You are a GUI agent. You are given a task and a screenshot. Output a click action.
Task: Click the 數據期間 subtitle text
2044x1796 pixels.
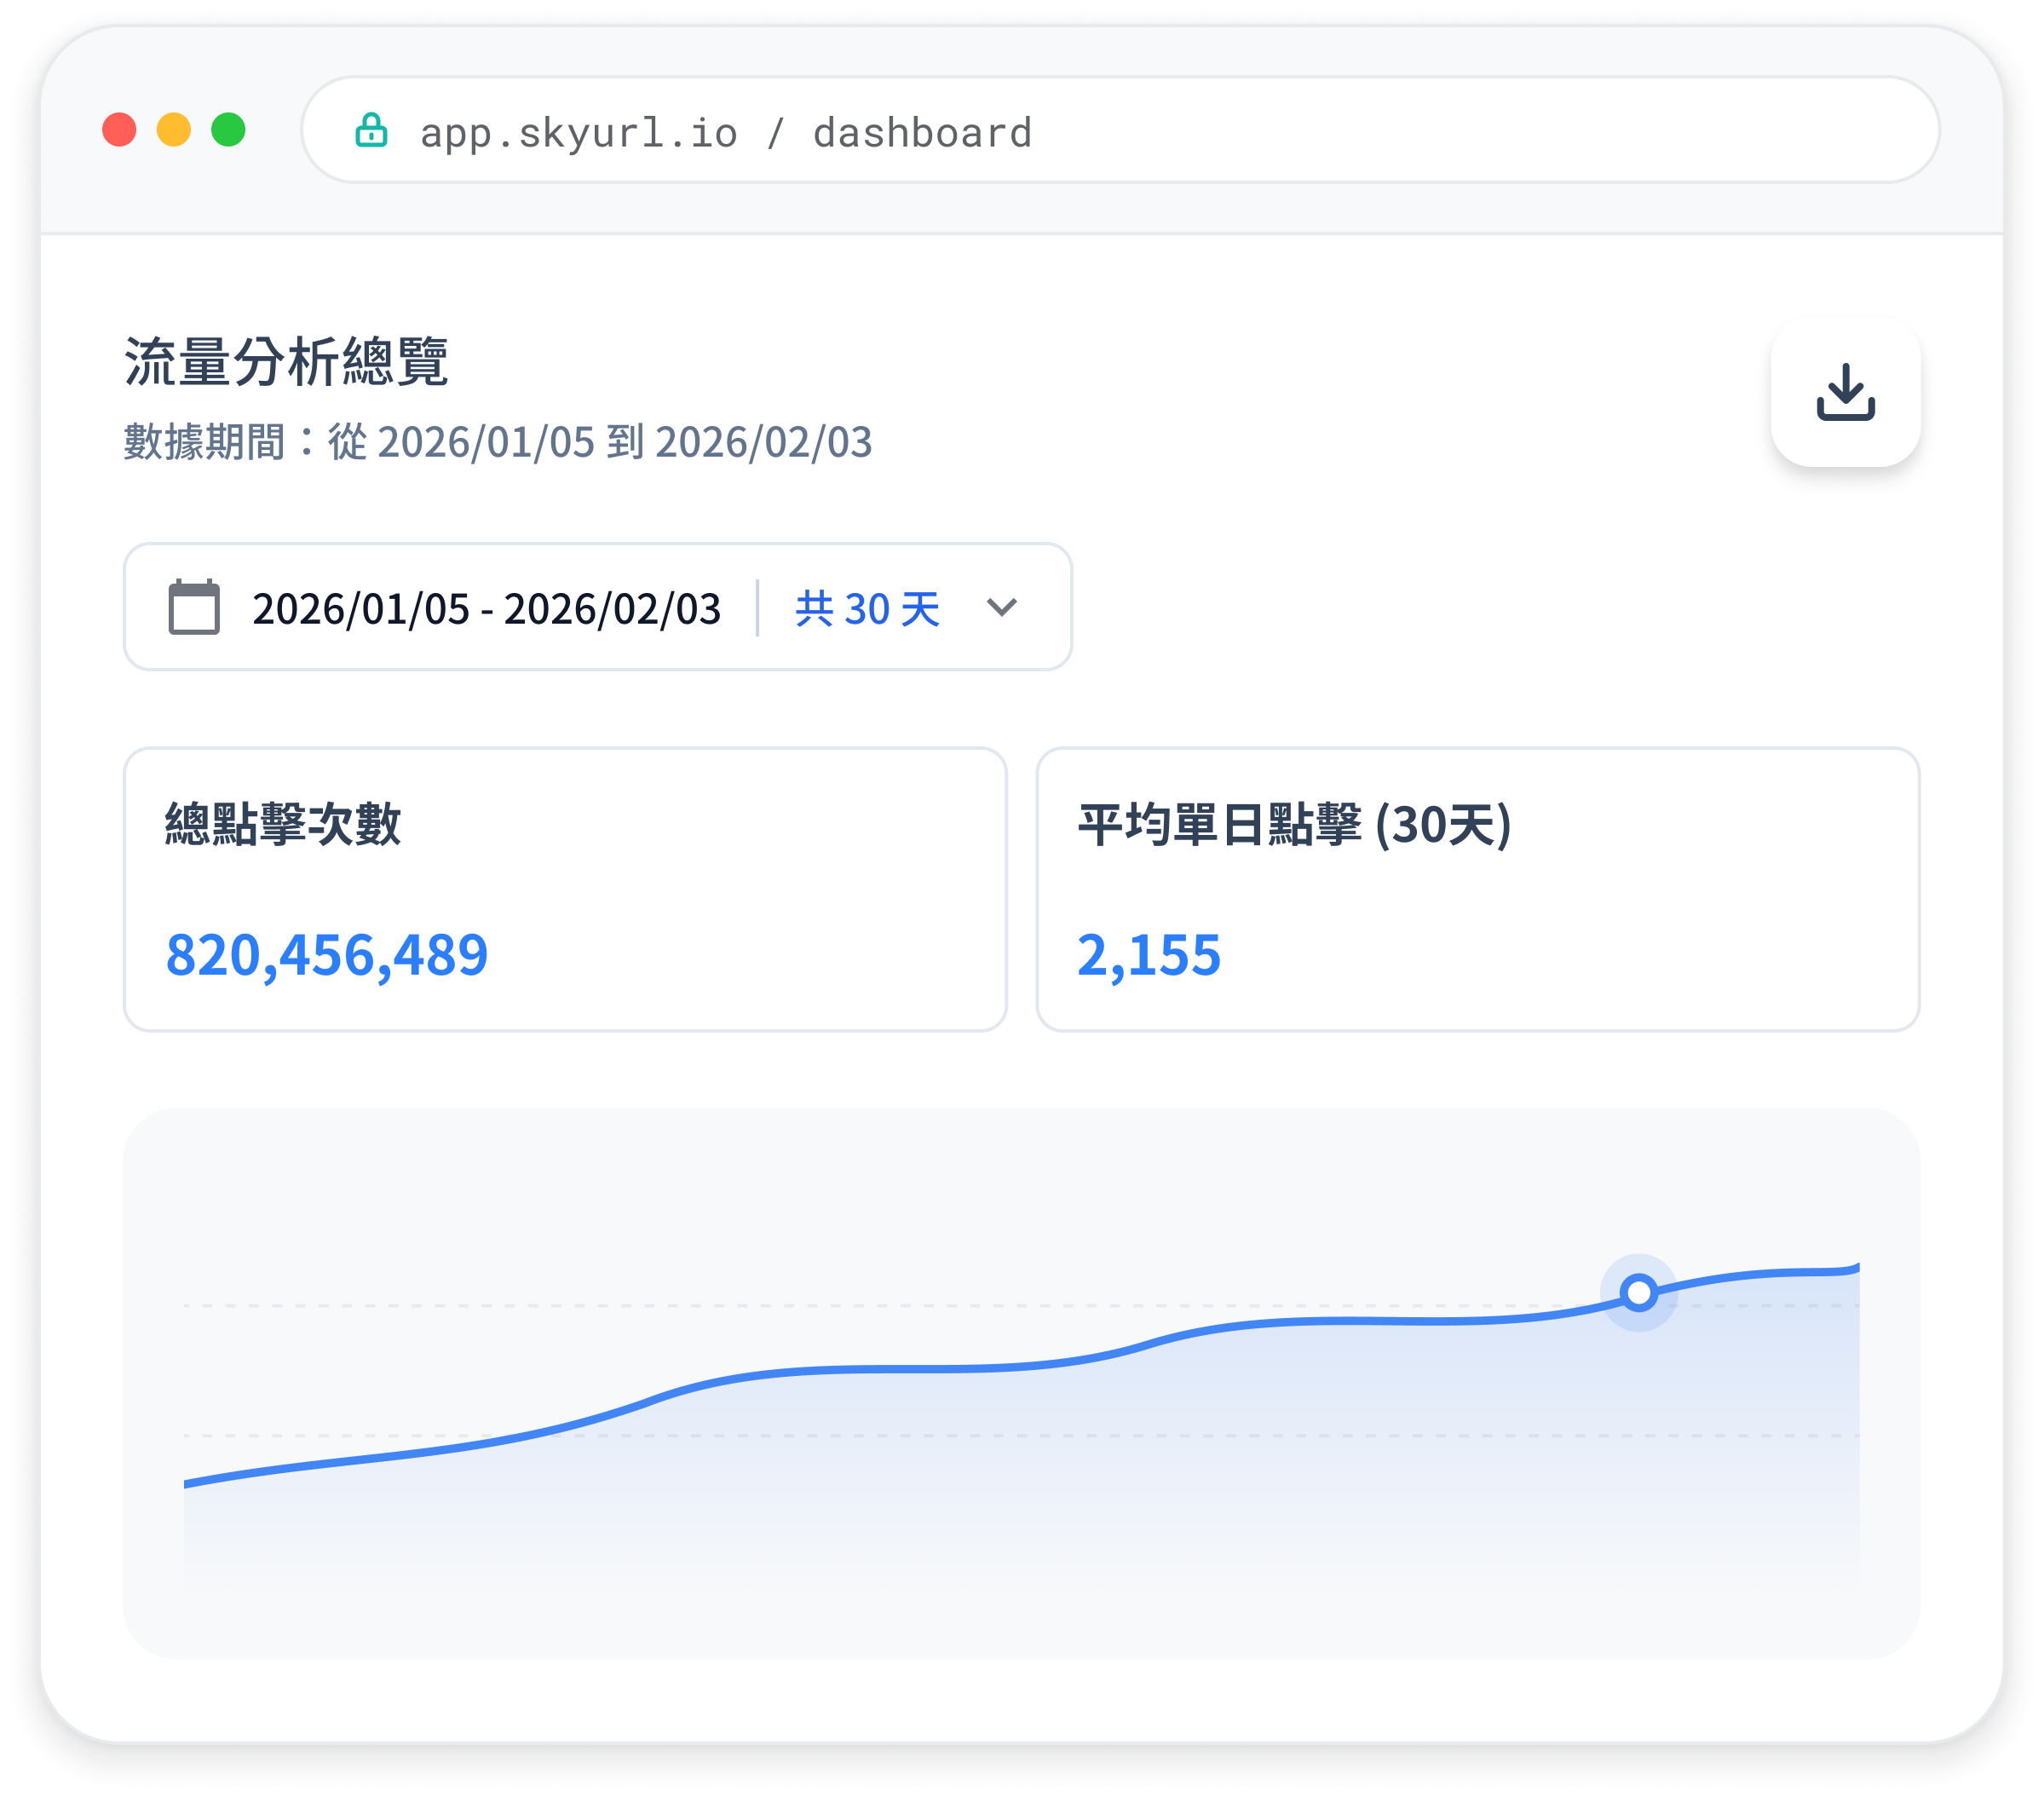498,441
